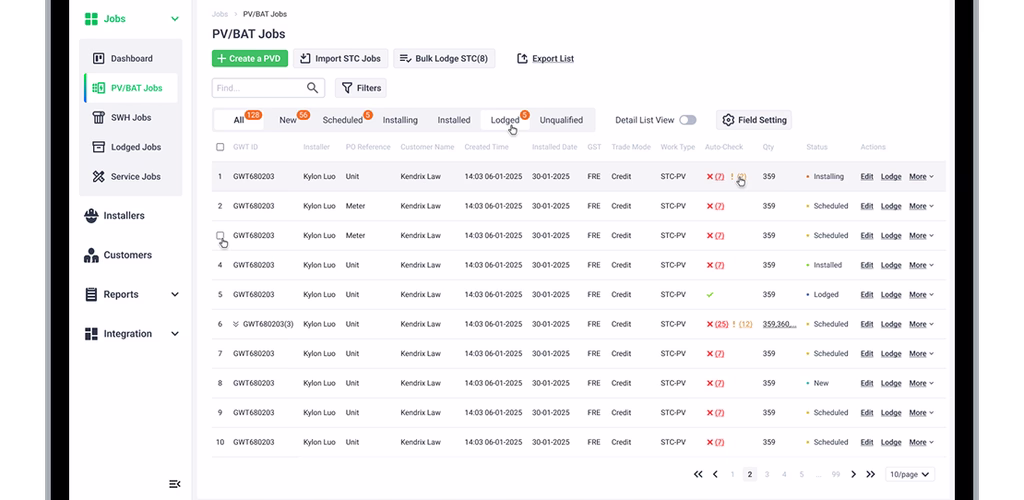Switch to the Scheduled tab
Image resolution: width=1024 pixels, height=500 pixels.
342,120
